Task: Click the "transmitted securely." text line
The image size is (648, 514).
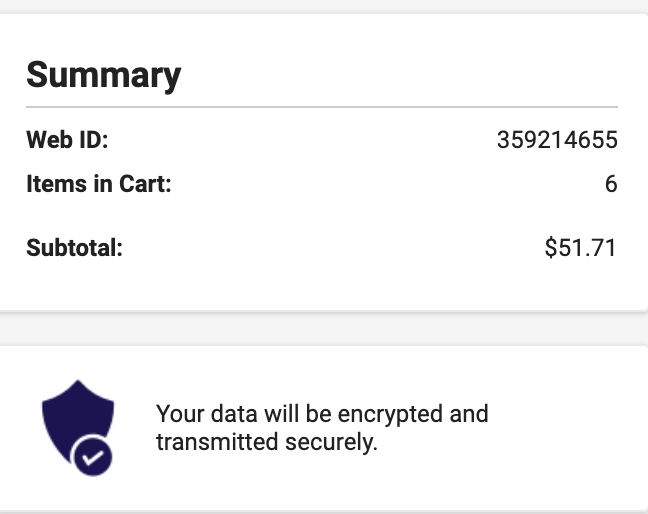Action: click(267, 442)
